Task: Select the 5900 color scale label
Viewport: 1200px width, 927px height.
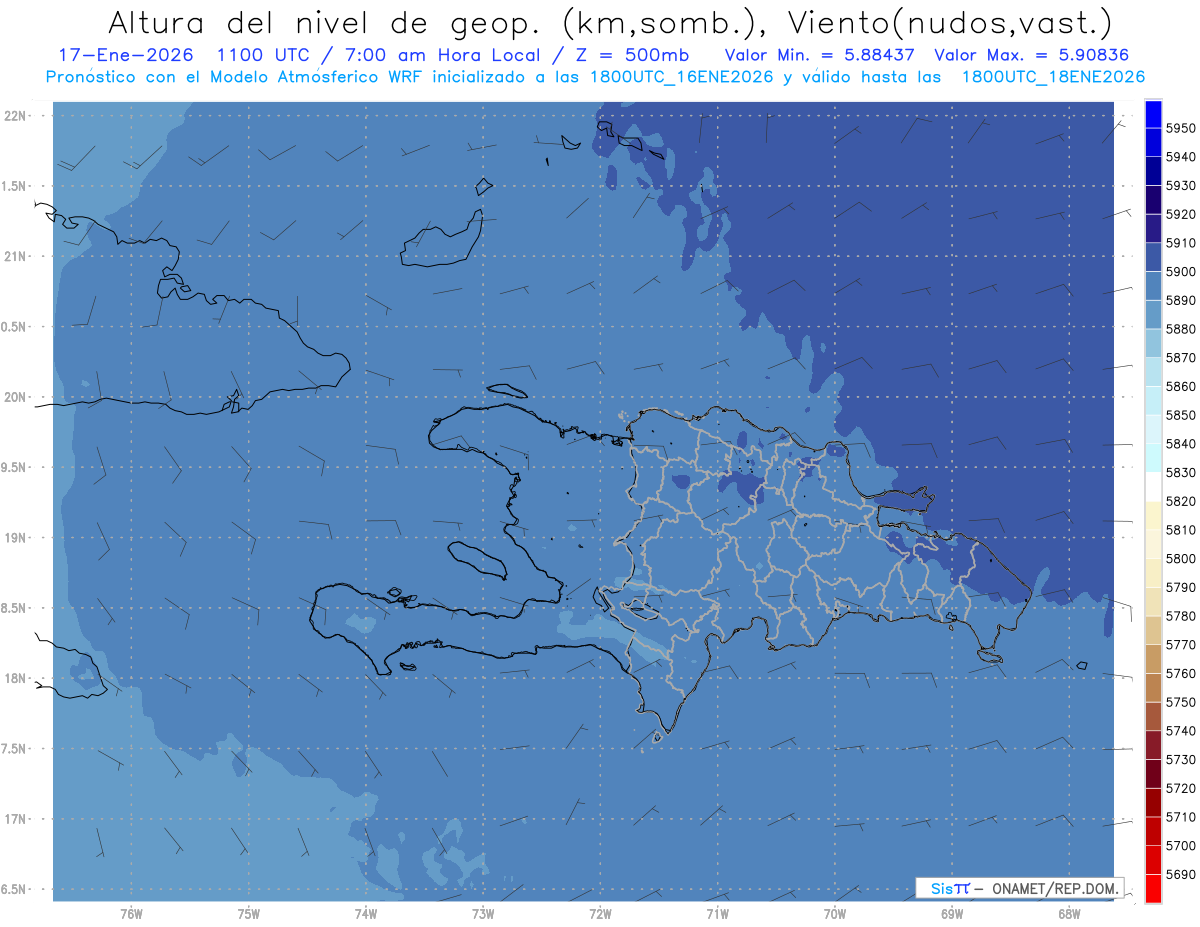Action: coord(1180,272)
